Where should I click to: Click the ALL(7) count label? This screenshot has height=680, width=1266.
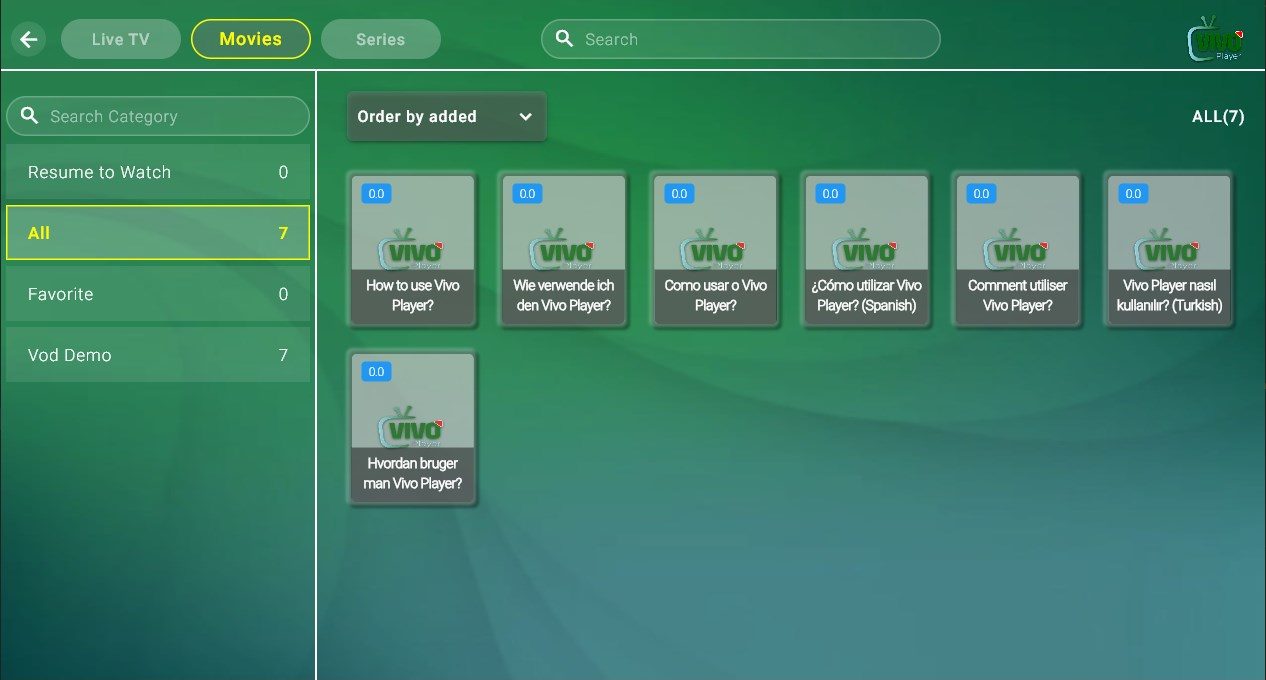1218,116
